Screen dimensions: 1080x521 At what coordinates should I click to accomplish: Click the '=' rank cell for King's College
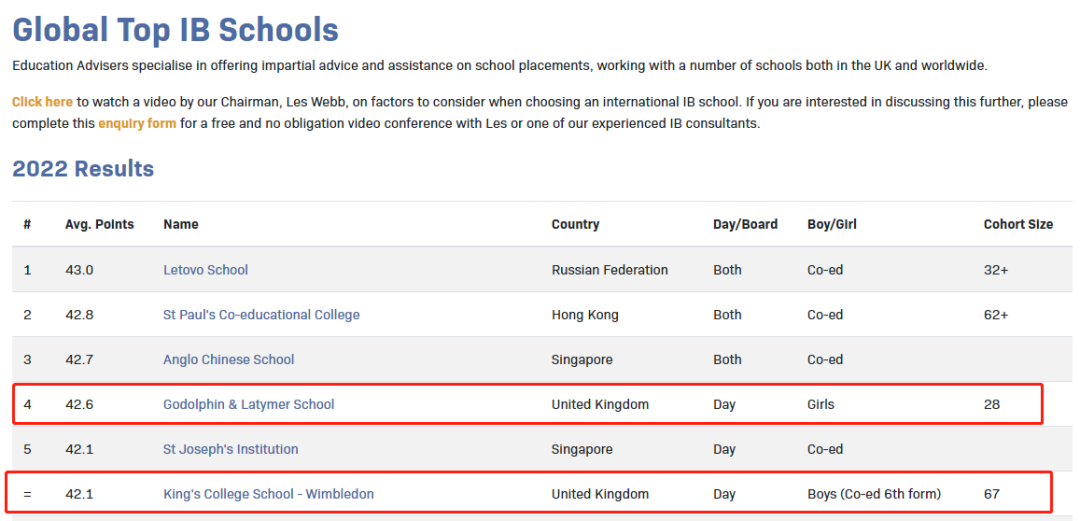28,493
